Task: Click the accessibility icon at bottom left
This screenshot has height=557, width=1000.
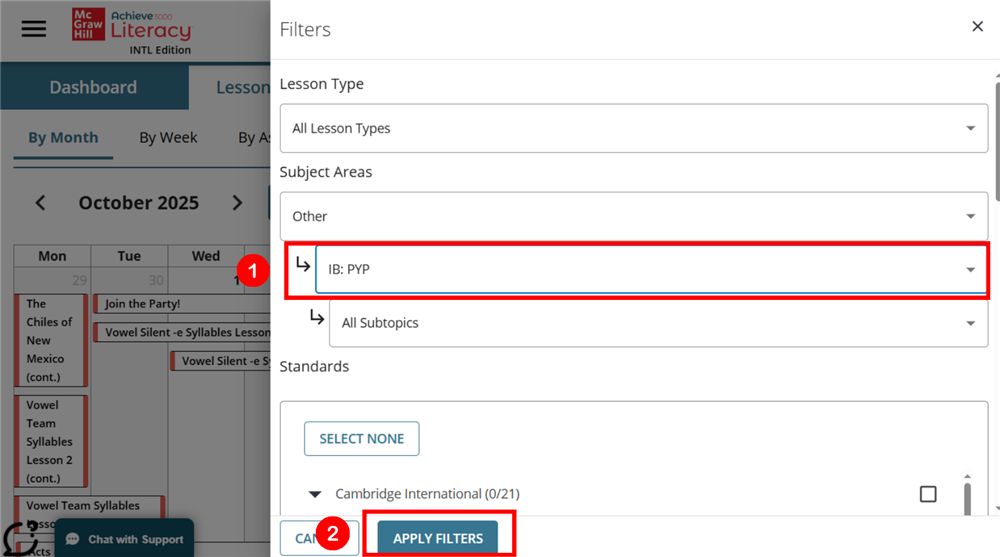Action: pyautogui.click(x=21, y=538)
